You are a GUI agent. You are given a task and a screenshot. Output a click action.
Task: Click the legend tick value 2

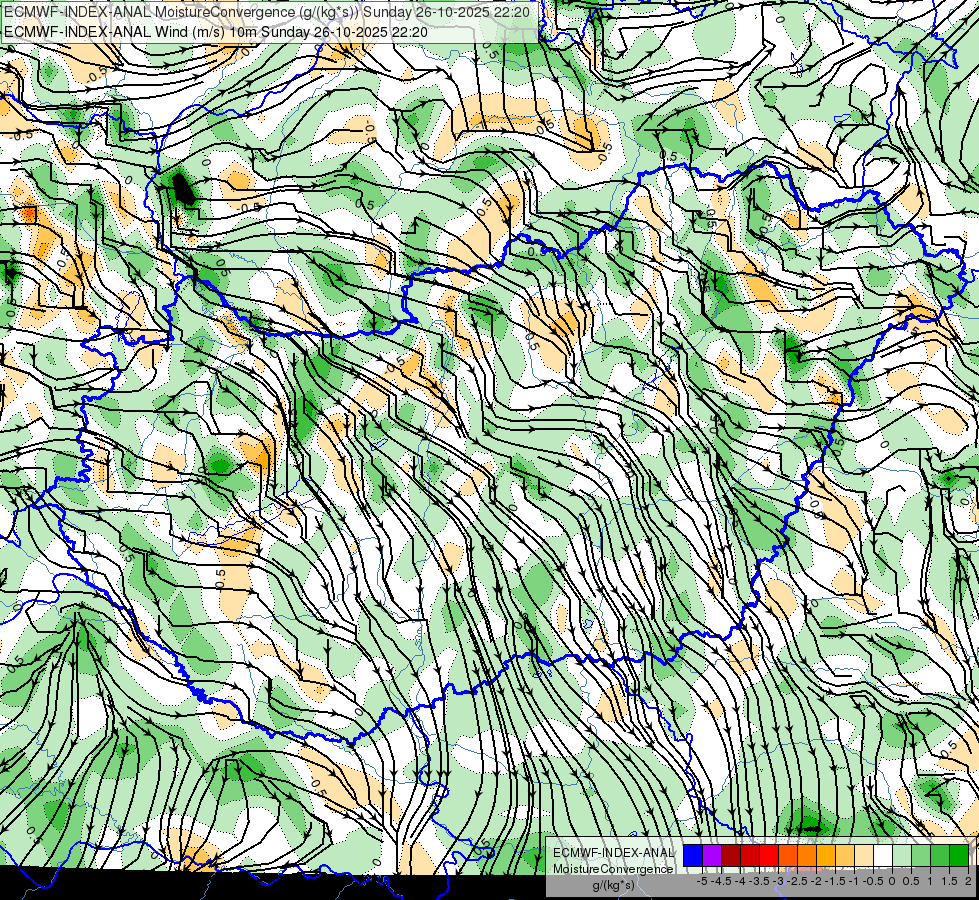968,881
